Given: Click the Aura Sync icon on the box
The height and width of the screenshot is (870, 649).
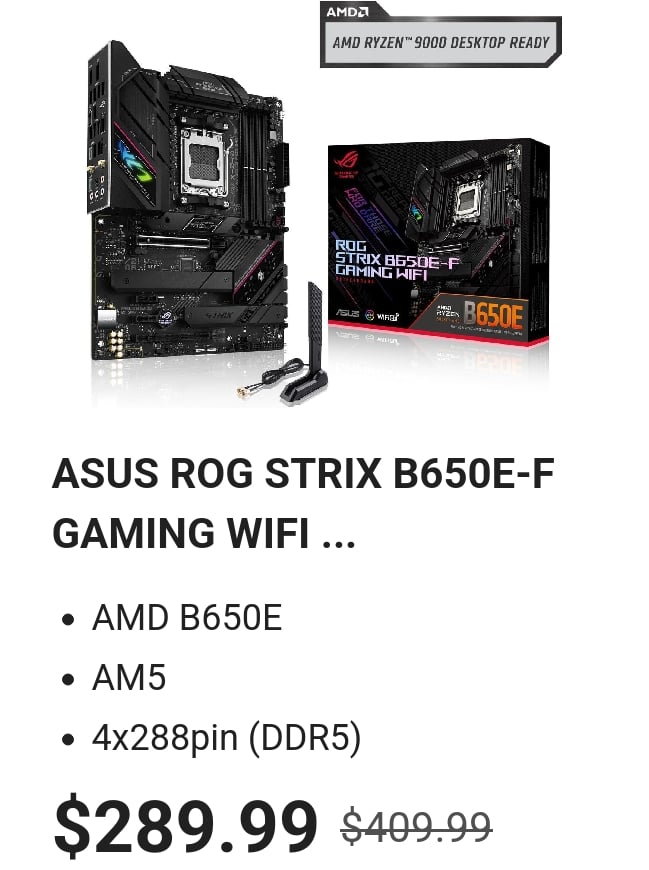Looking at the screenshot, I should pos(369,316).
